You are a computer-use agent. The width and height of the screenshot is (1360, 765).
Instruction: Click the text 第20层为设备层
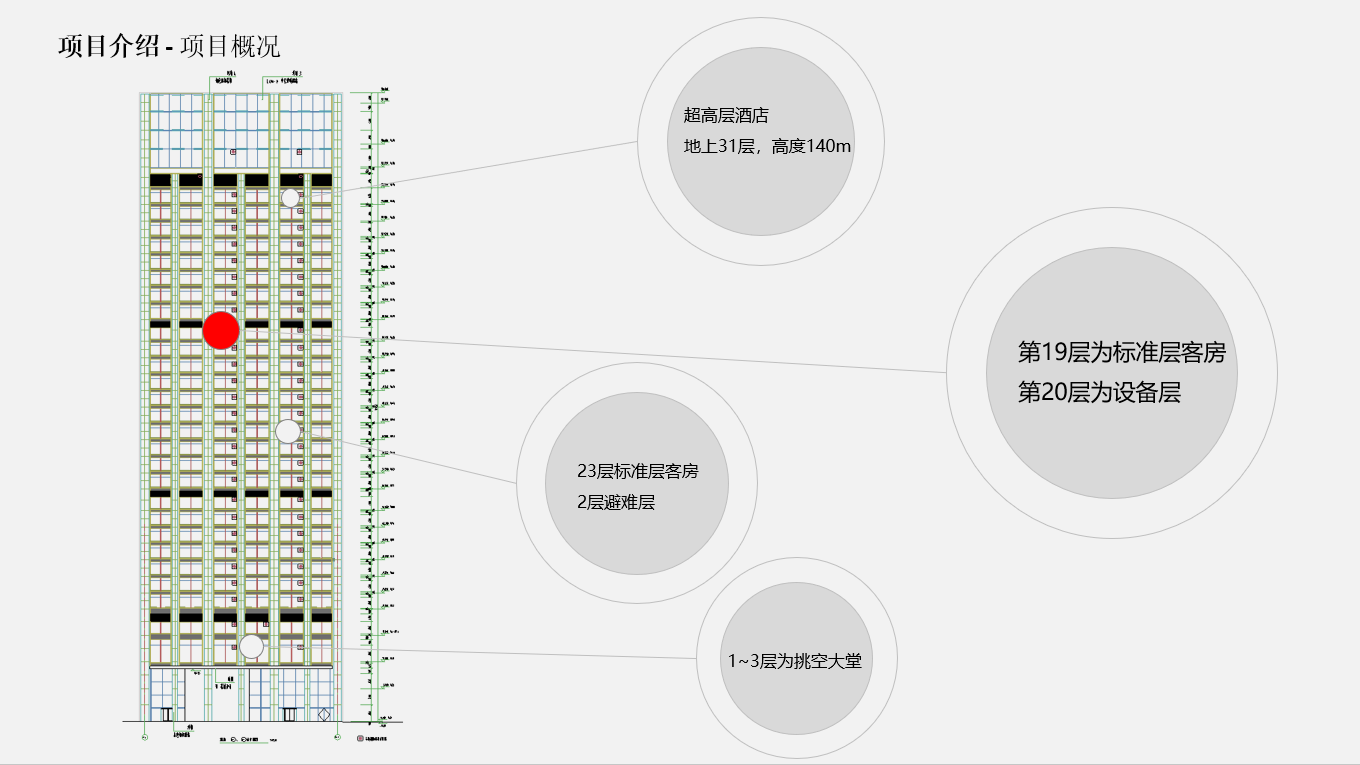tap(1100, 393)
